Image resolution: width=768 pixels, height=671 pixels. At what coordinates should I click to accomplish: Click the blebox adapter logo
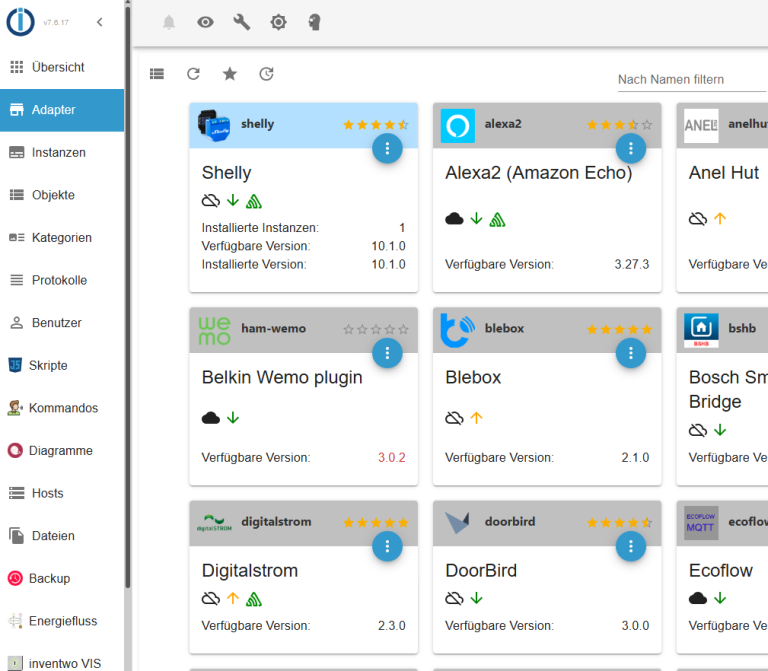(457, 331)
